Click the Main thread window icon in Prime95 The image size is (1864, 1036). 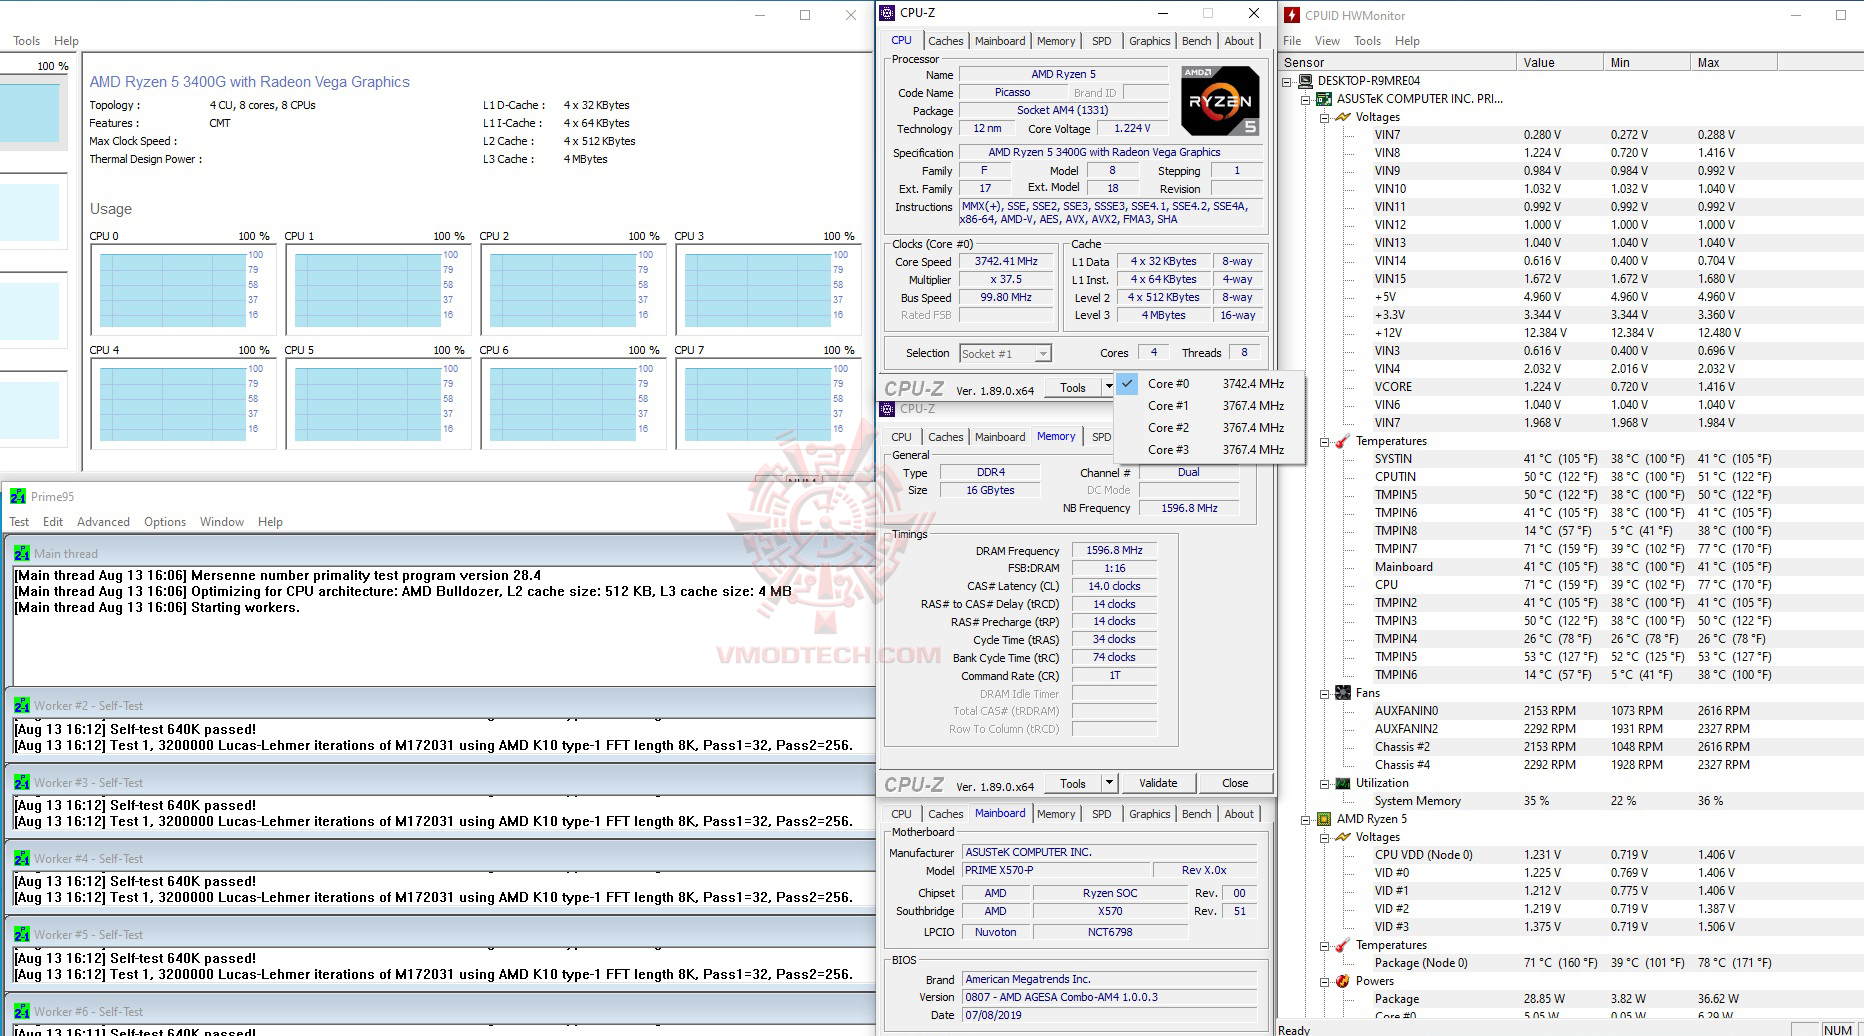pyautogui.click(x=22, y=553)
